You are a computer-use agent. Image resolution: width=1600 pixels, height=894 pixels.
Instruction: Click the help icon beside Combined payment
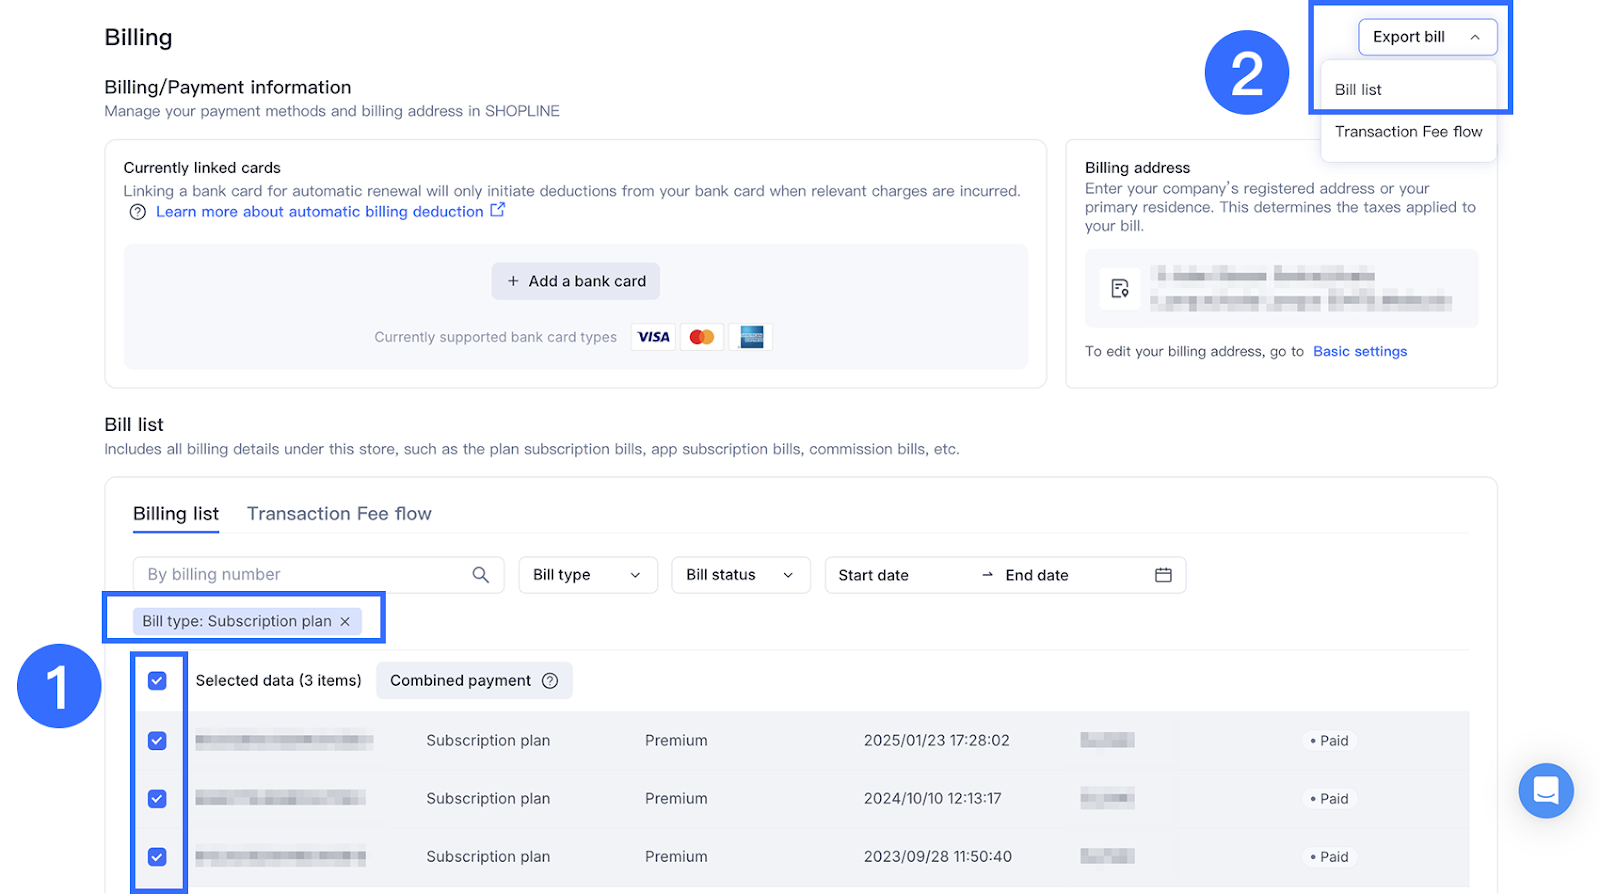coord(550,681)
